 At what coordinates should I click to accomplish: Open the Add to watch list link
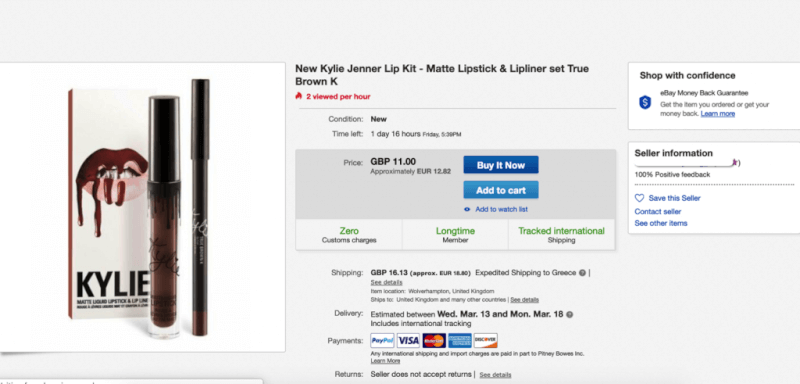502,210
